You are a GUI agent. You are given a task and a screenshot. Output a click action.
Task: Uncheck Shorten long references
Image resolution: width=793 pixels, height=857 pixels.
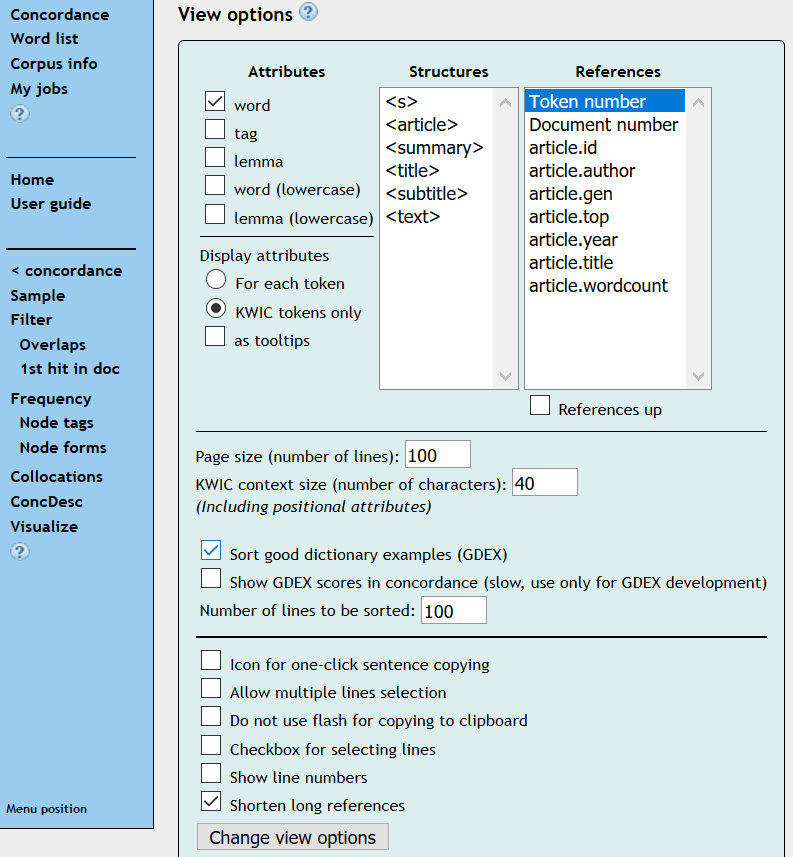(211, 802)
